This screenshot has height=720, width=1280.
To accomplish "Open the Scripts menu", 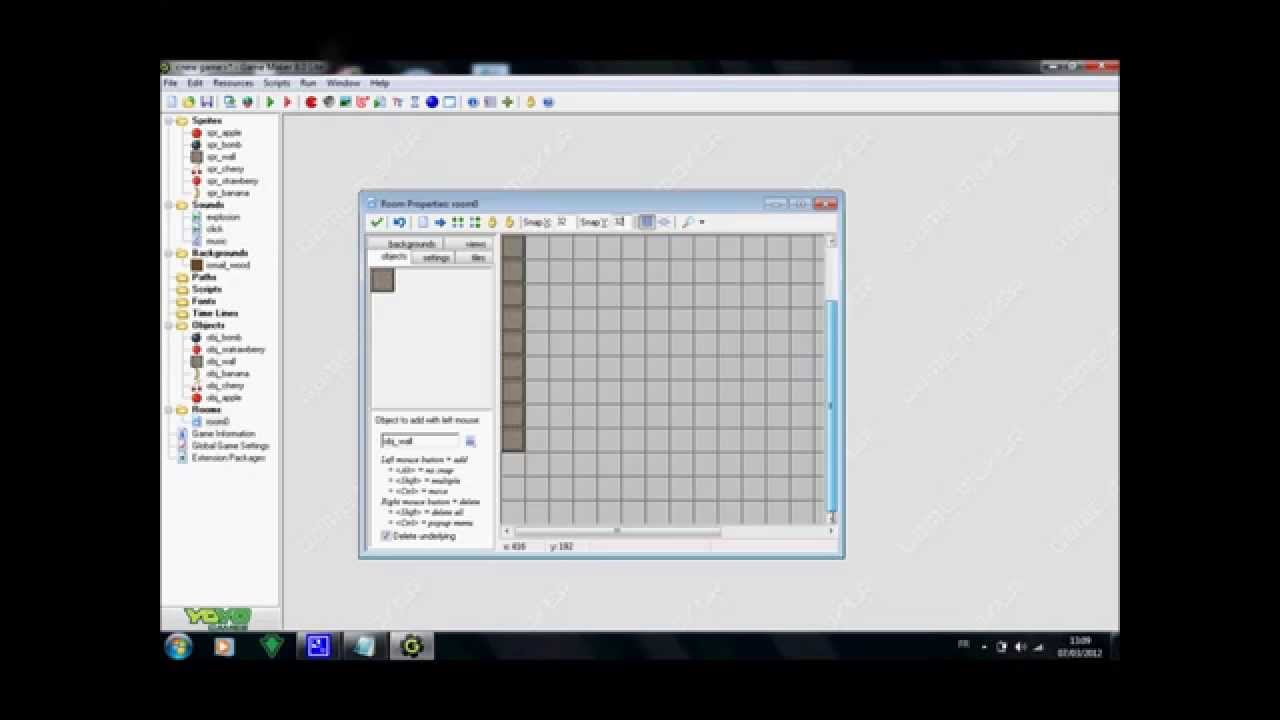I will tap(276, 83).
